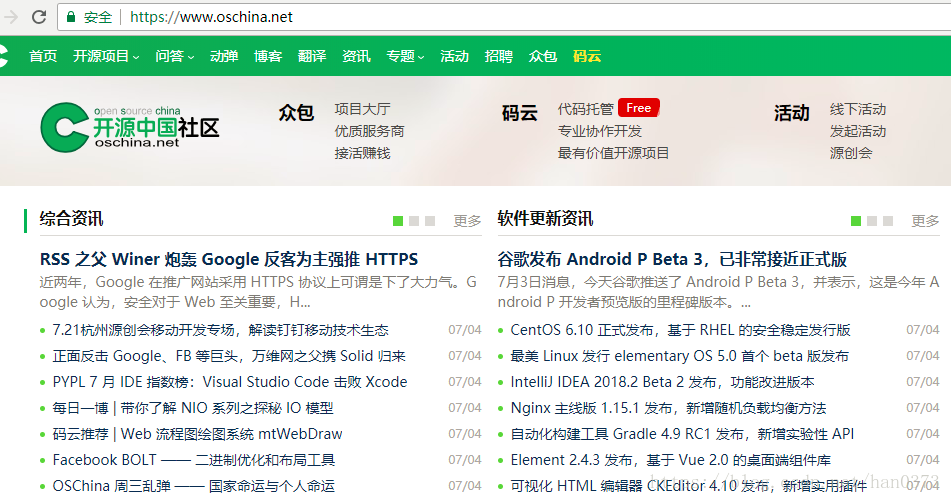
Task: Open the 最有价值开源项目 link
Action: 613,153
